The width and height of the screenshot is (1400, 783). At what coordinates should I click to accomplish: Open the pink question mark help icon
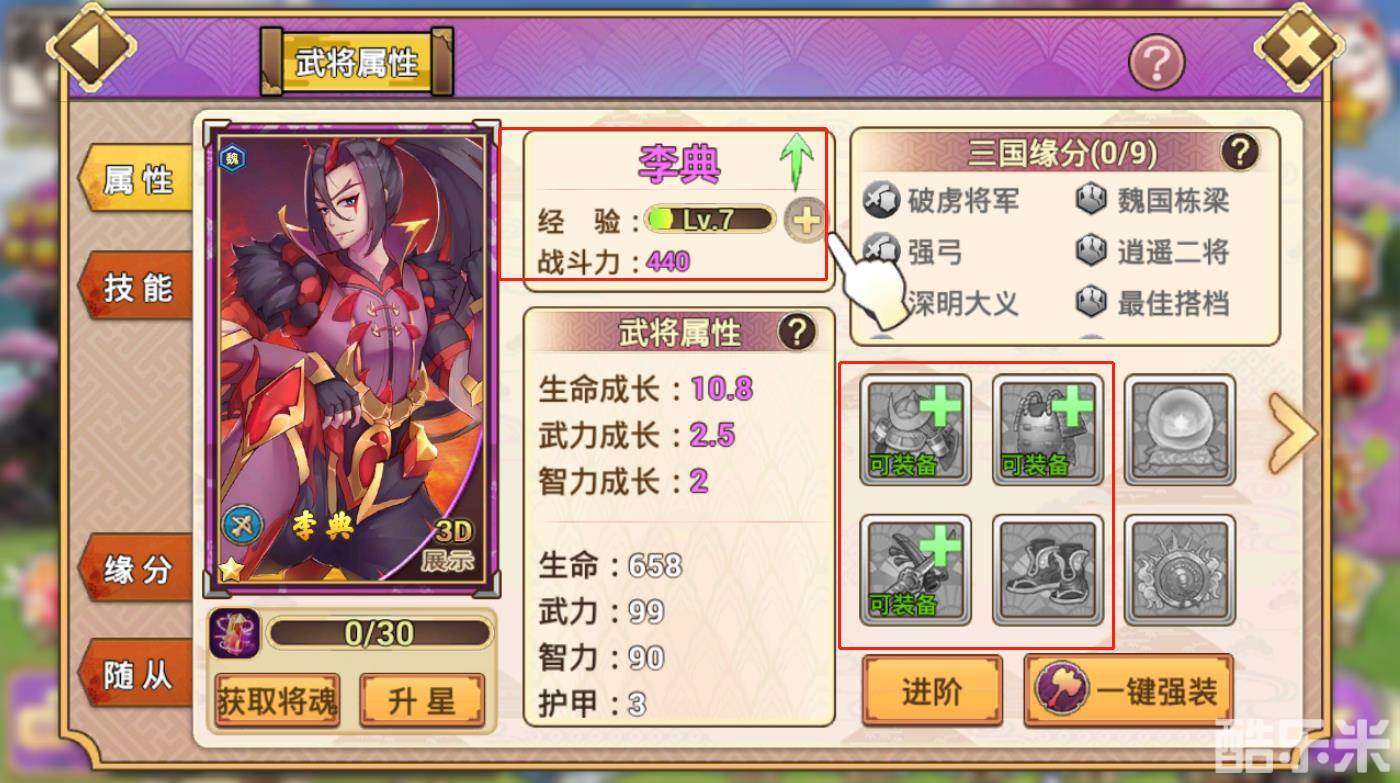[x=1157, y=63]
